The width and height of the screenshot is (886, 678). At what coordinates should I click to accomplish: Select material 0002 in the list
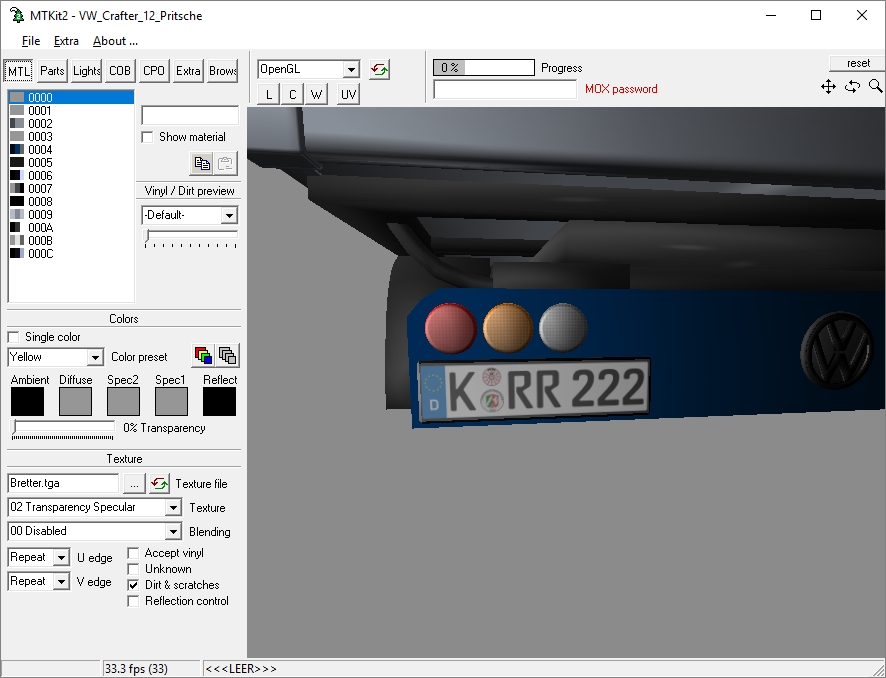[x=71, y=124]
